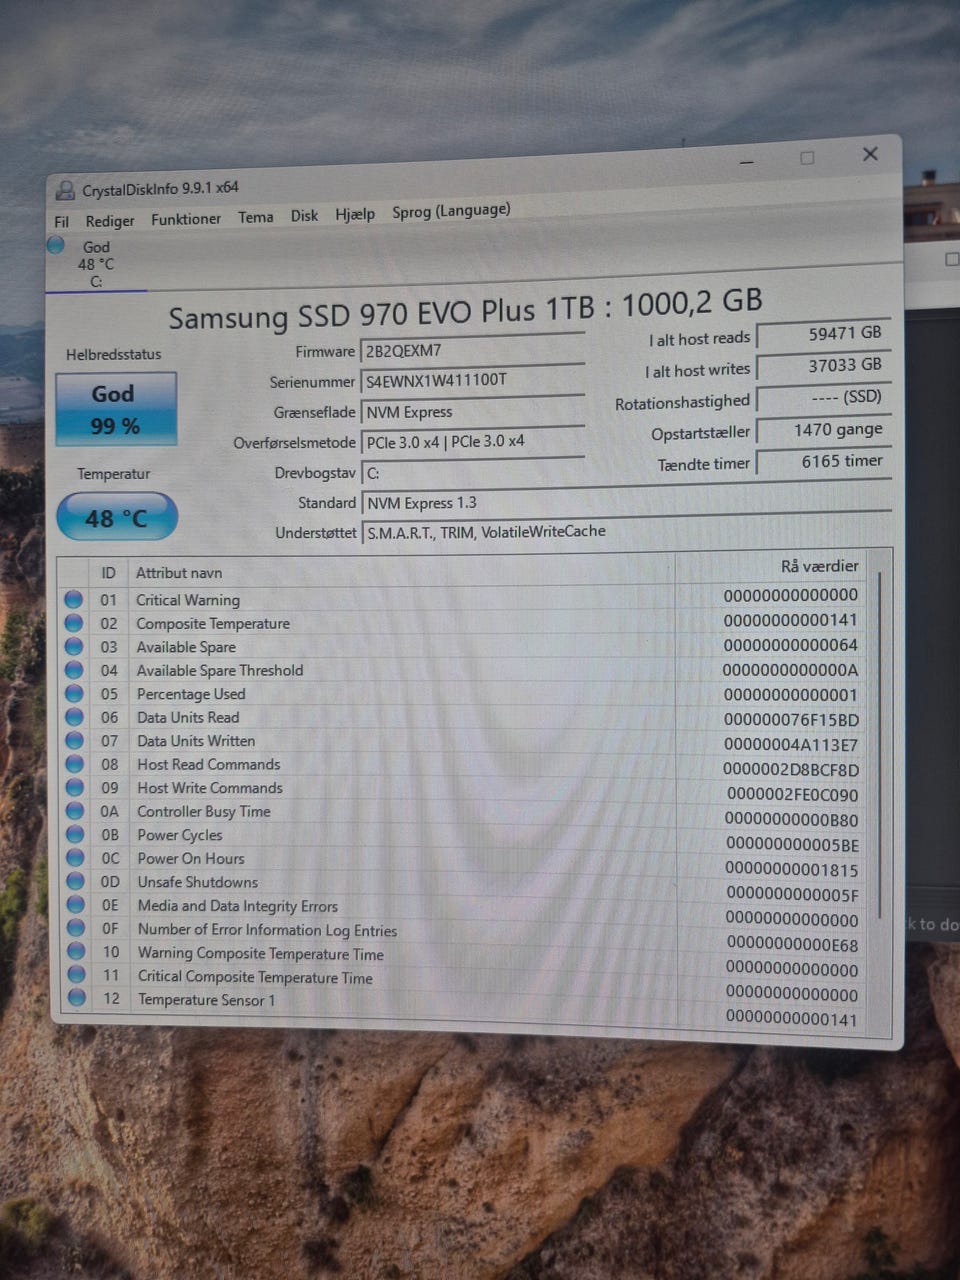The height and width of the screenshot is (1280, 960).
Task: Minimize the CrystalDiskInfo window
Action: (x=747, y=160)
